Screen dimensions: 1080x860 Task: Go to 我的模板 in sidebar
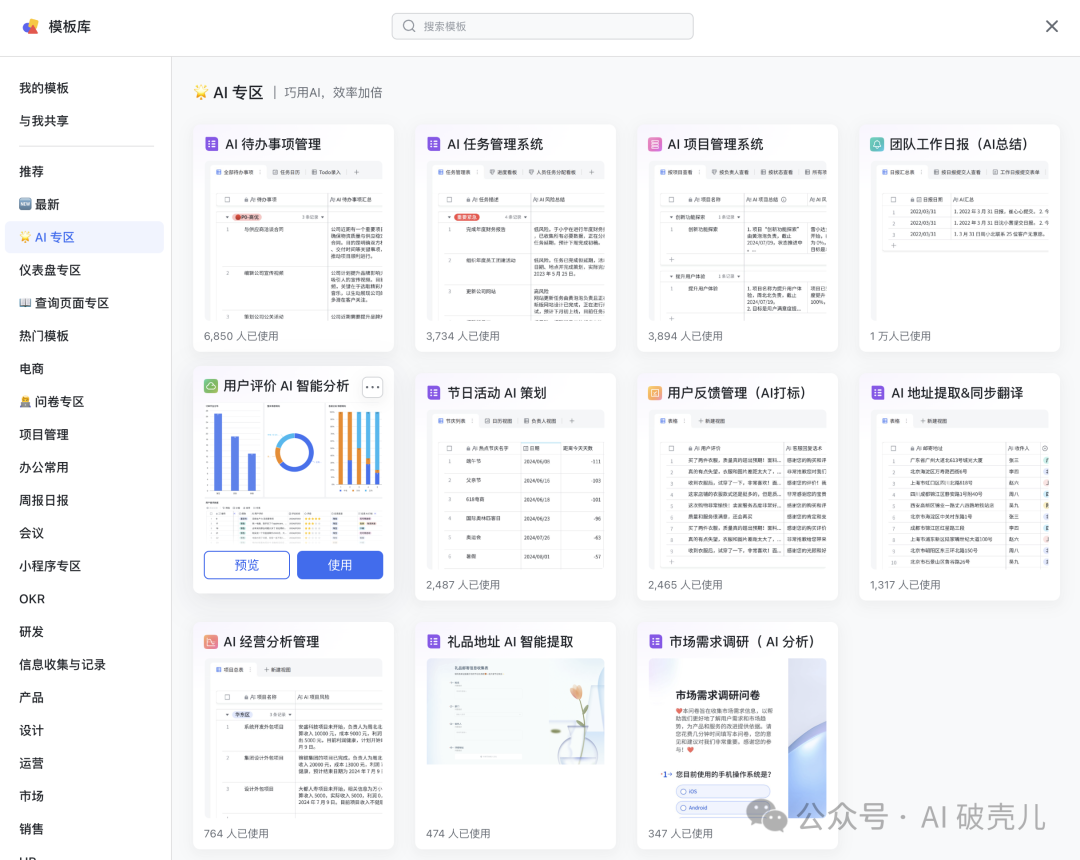(44, 88)
